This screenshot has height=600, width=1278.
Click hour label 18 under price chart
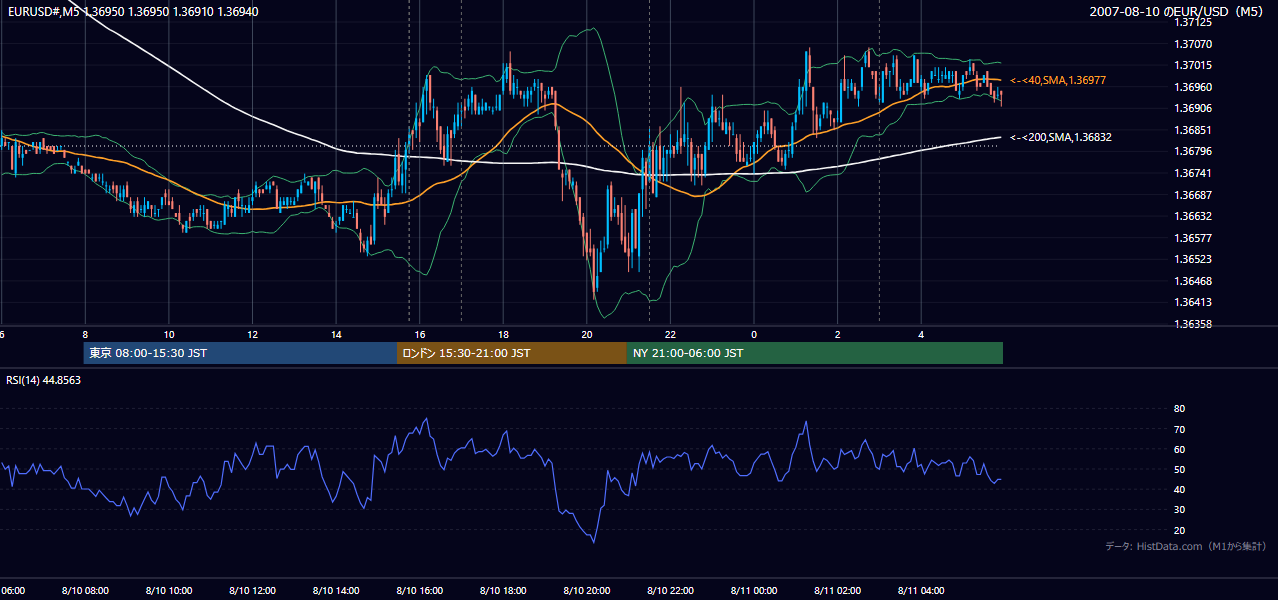[x=503, y=334]
